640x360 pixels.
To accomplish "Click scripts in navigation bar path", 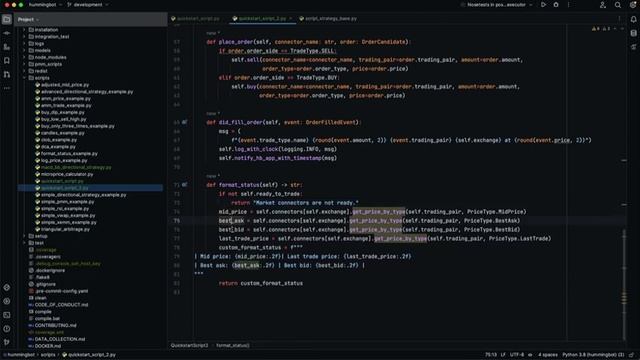I will click(x=48, y=355).
